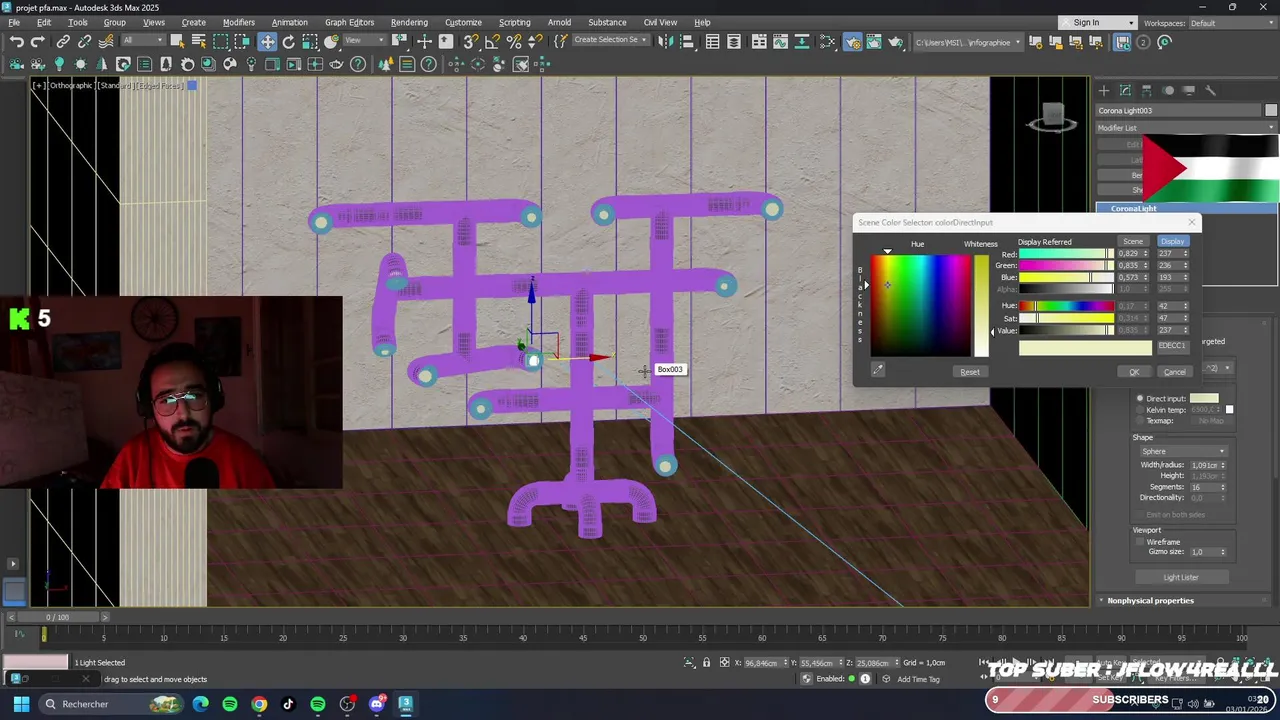Open the Modifiers menu
The width and height of the screenshot is (1280, 720).
click(238, 22)
